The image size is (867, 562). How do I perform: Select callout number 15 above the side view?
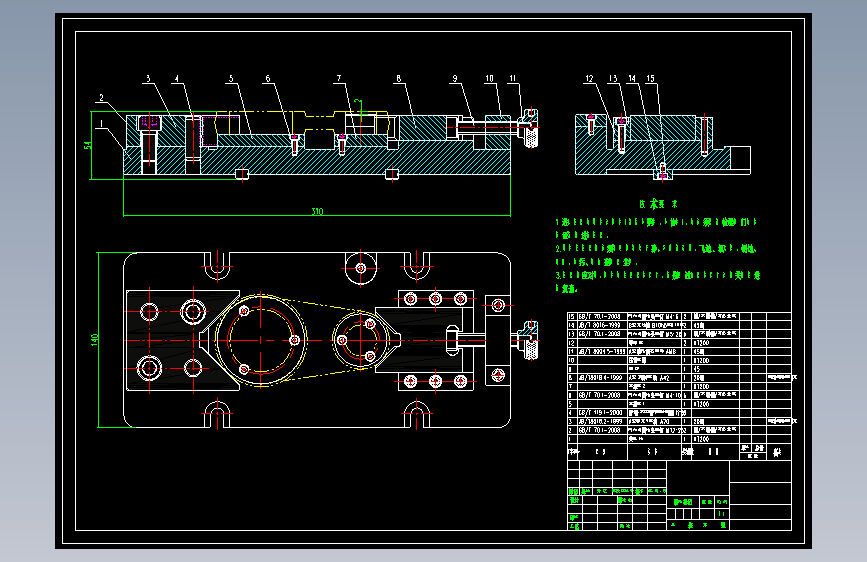650,79
